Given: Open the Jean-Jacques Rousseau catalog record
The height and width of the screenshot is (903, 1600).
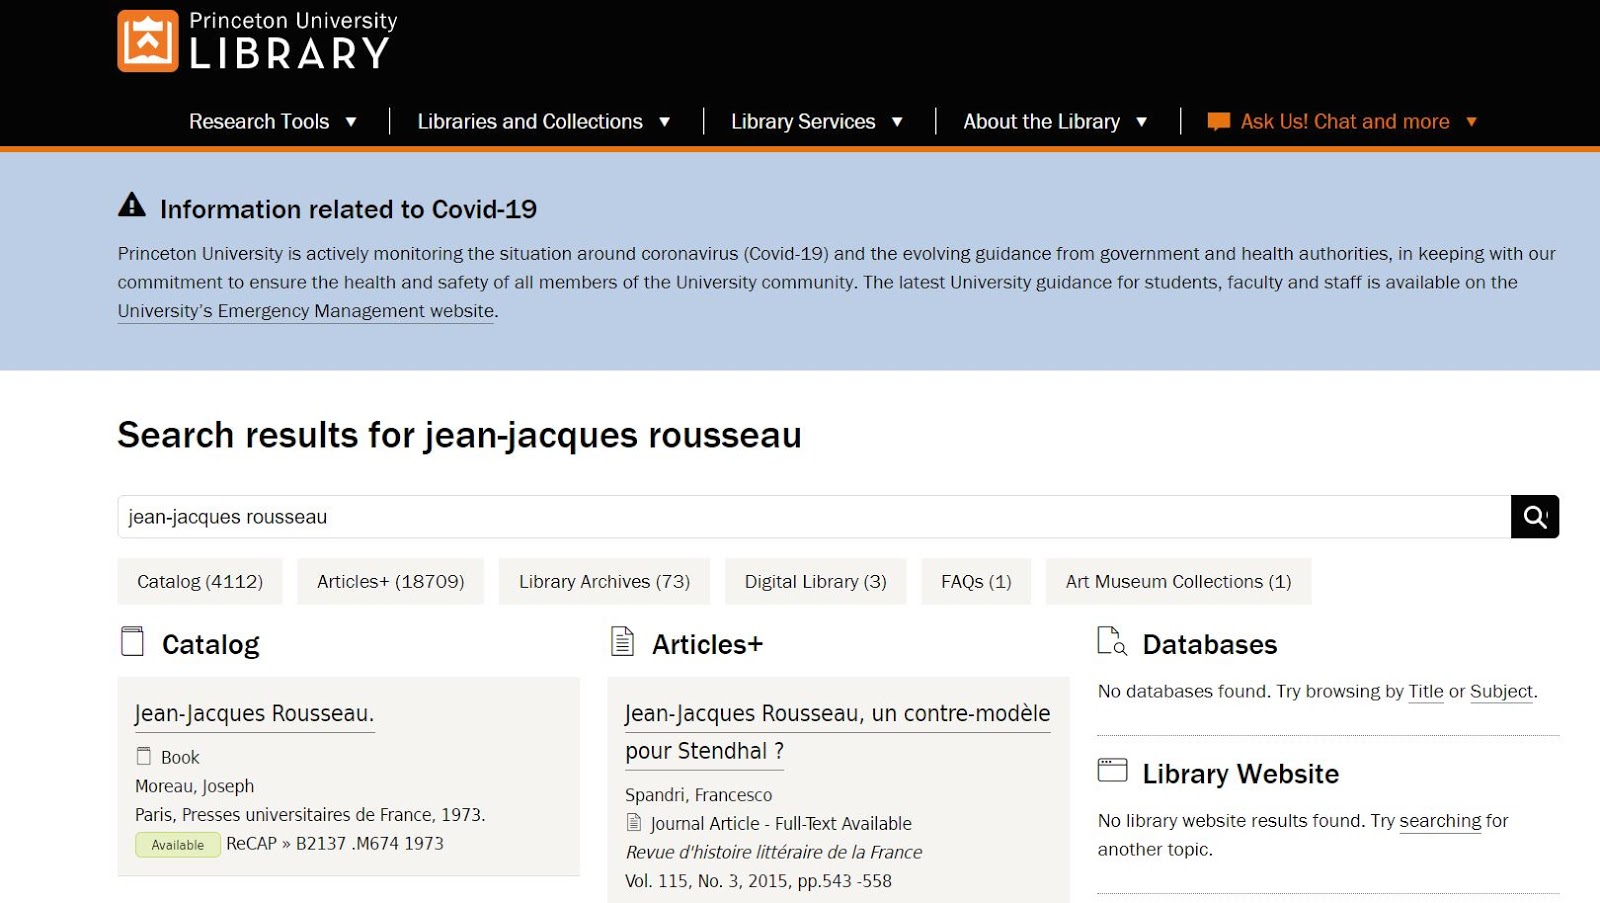Looking at the screenshot, I should 254,713.
